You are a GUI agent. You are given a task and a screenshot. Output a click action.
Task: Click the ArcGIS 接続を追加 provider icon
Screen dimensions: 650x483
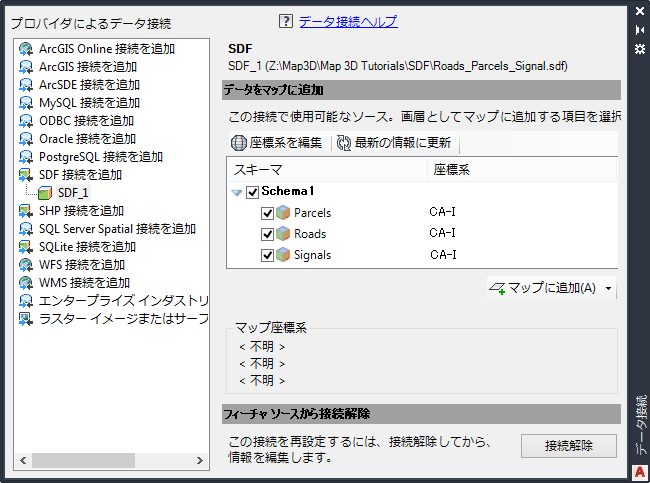pyautogui.click(x=26, y=67)
